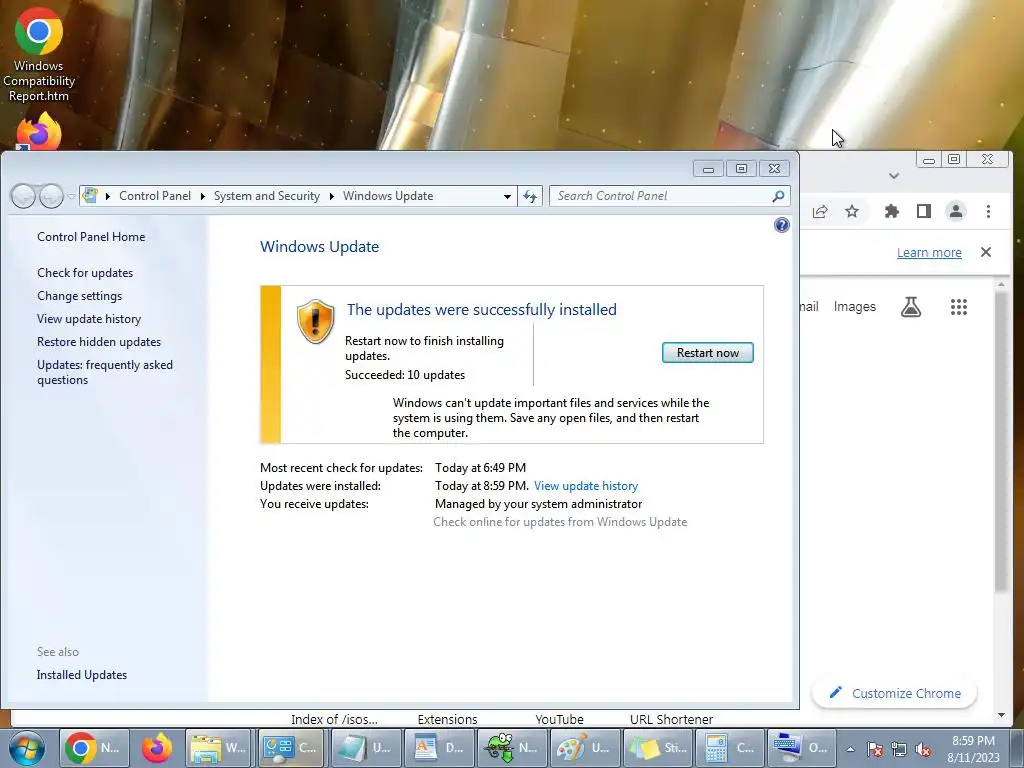
Task: Show hidden tray icons arrow
Action: click(x=850, y=750)
